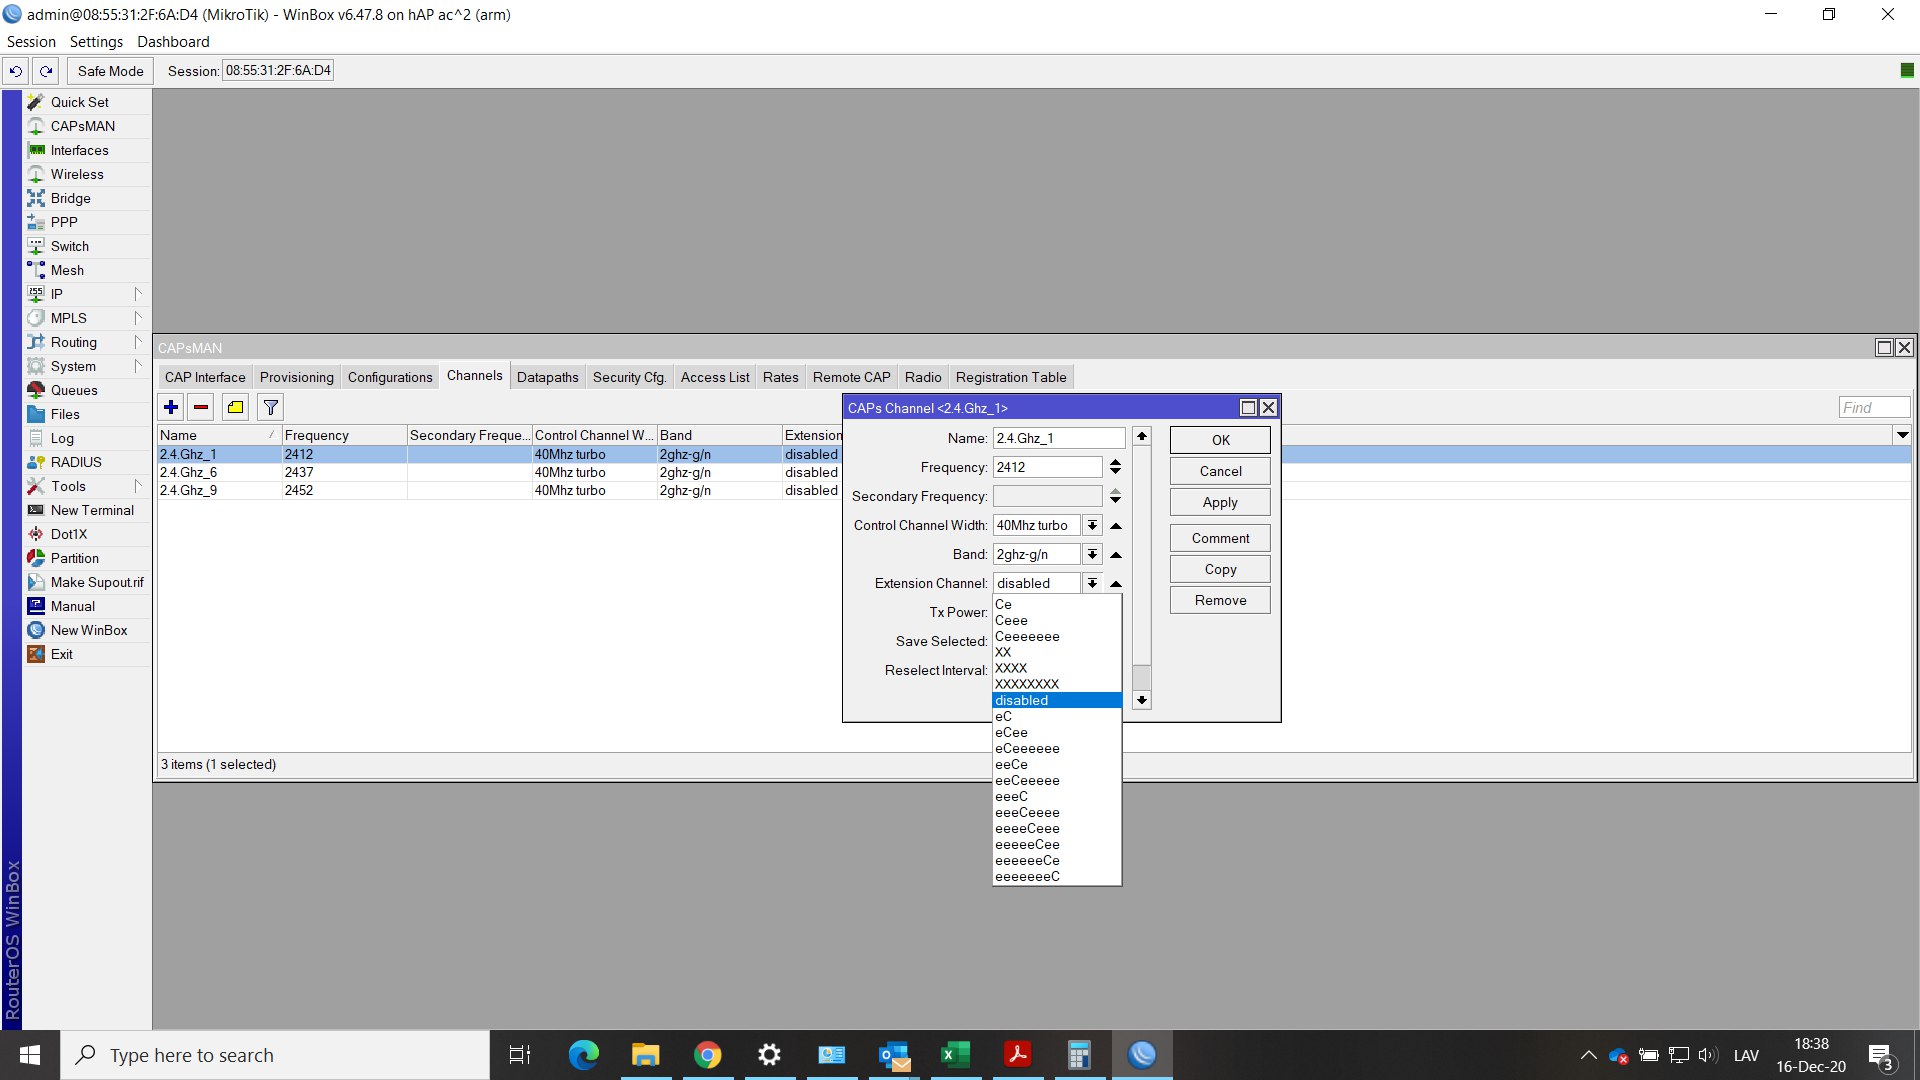Image resolution: width=1920 pixels, height=1080 pixels.
Task: Launch New WinBox
Action: click(x=89, y=630)
